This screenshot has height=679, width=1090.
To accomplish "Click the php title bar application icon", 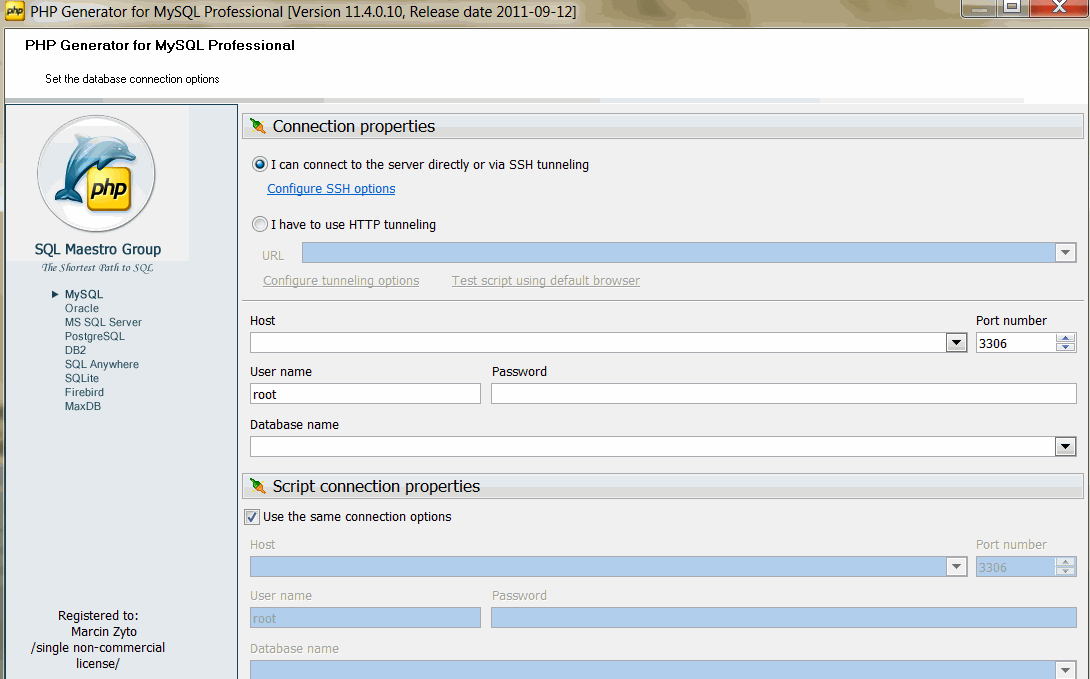I will [15, 12].
